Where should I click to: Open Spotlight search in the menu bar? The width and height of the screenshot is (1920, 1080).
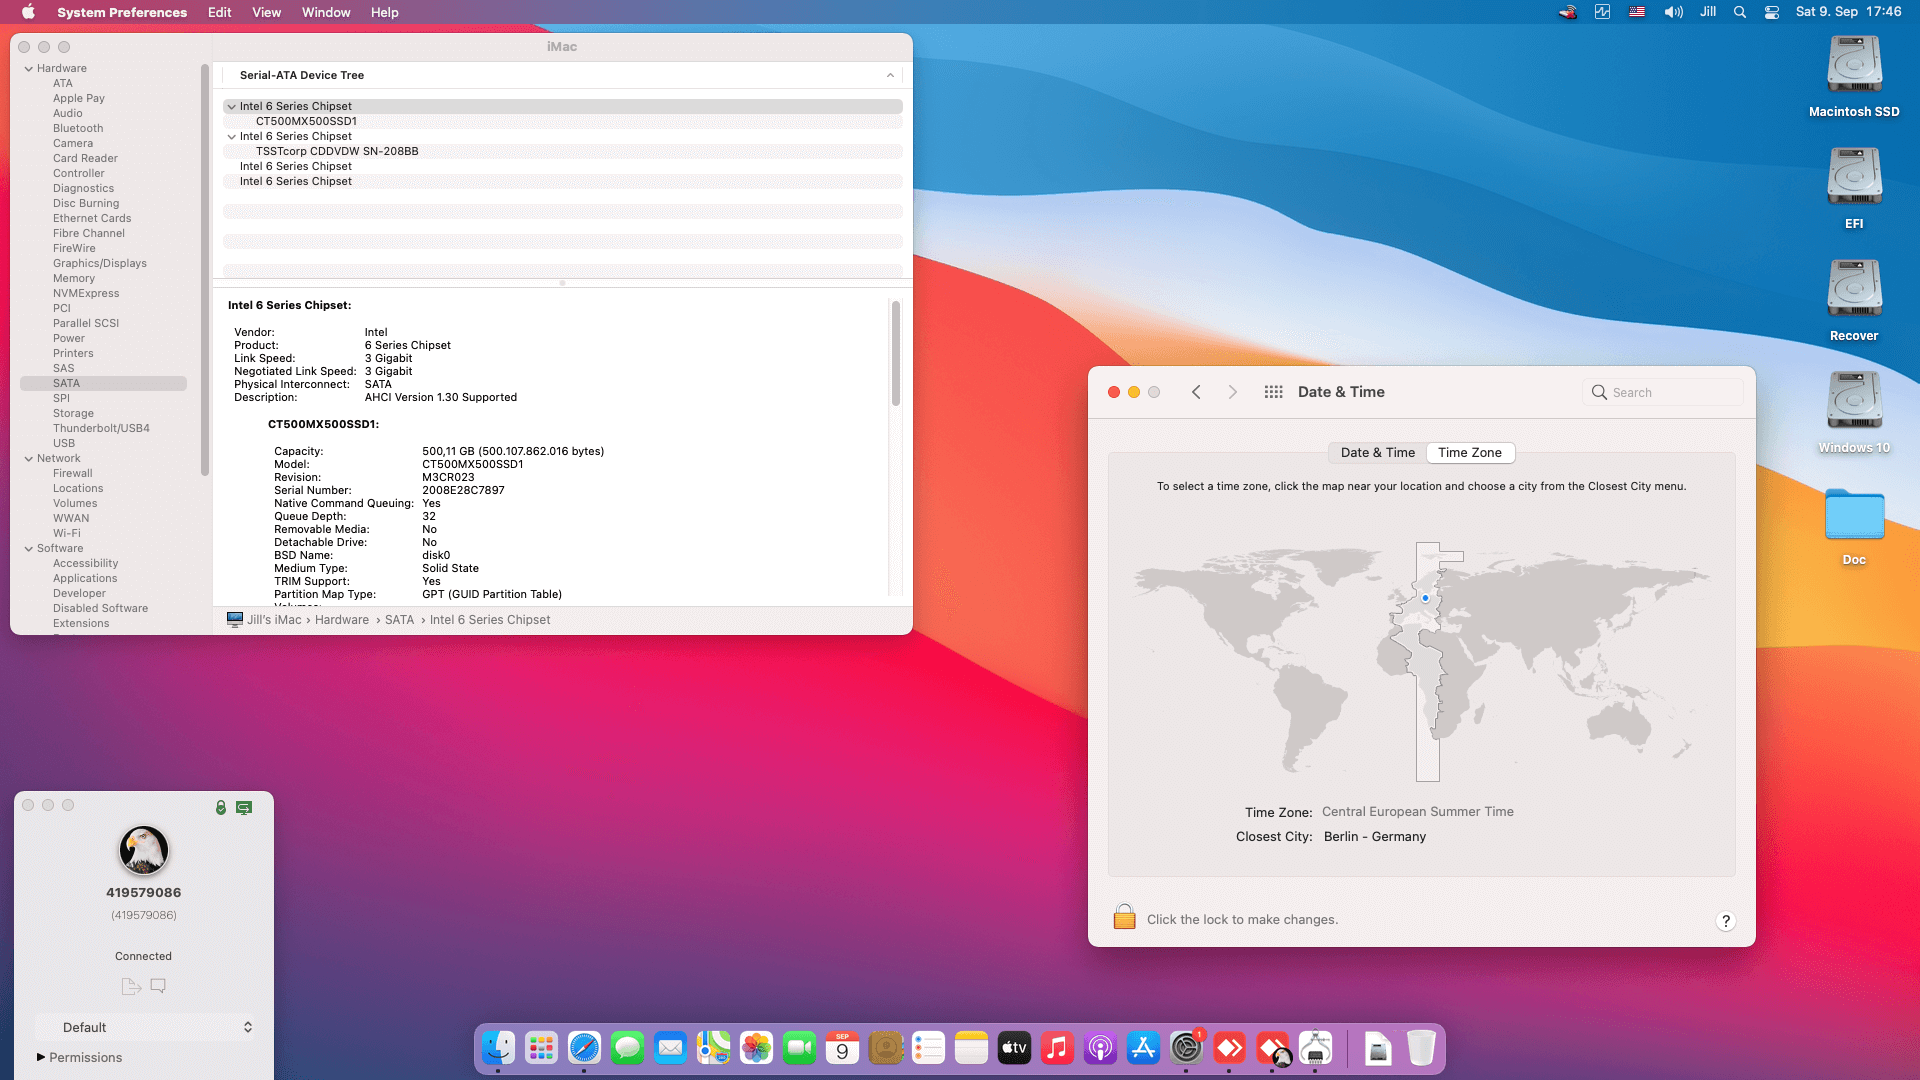pyautogui.click(x=1740, y=12)
